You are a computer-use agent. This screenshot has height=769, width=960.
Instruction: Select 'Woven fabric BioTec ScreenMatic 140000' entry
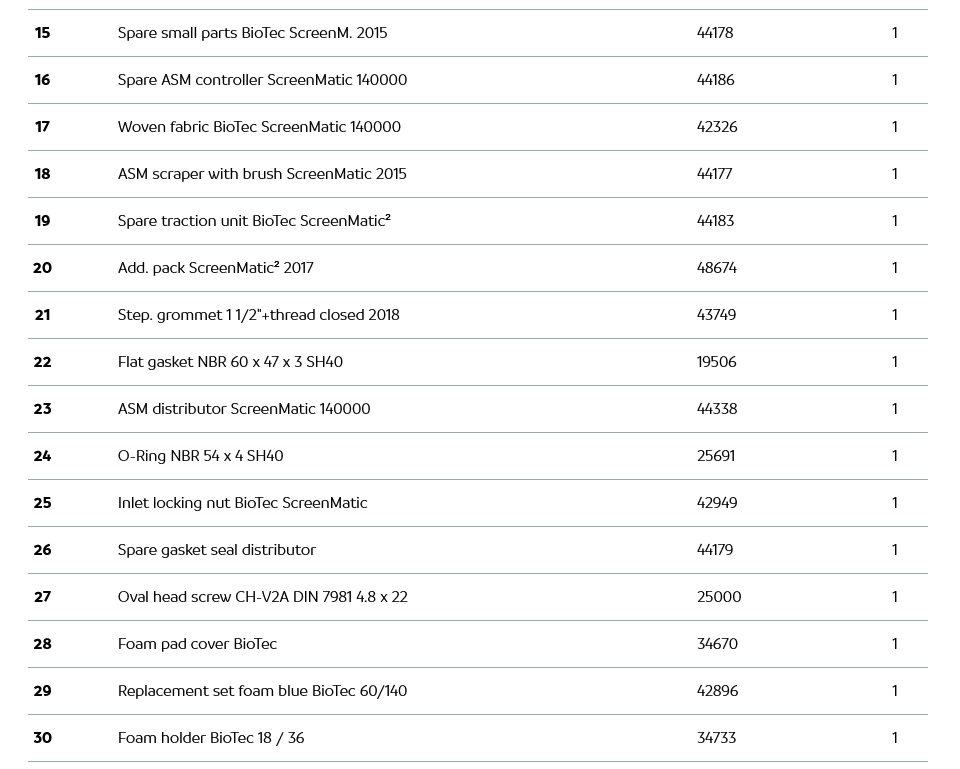(x=259, y=127)
